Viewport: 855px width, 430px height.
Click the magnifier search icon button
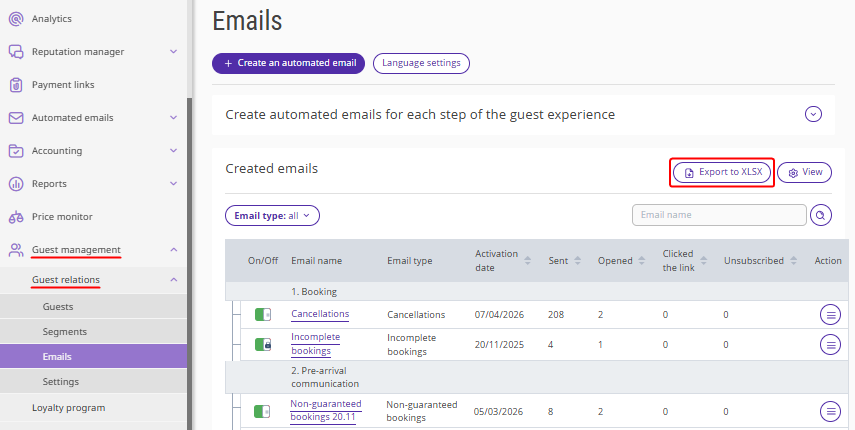(821, 215)
